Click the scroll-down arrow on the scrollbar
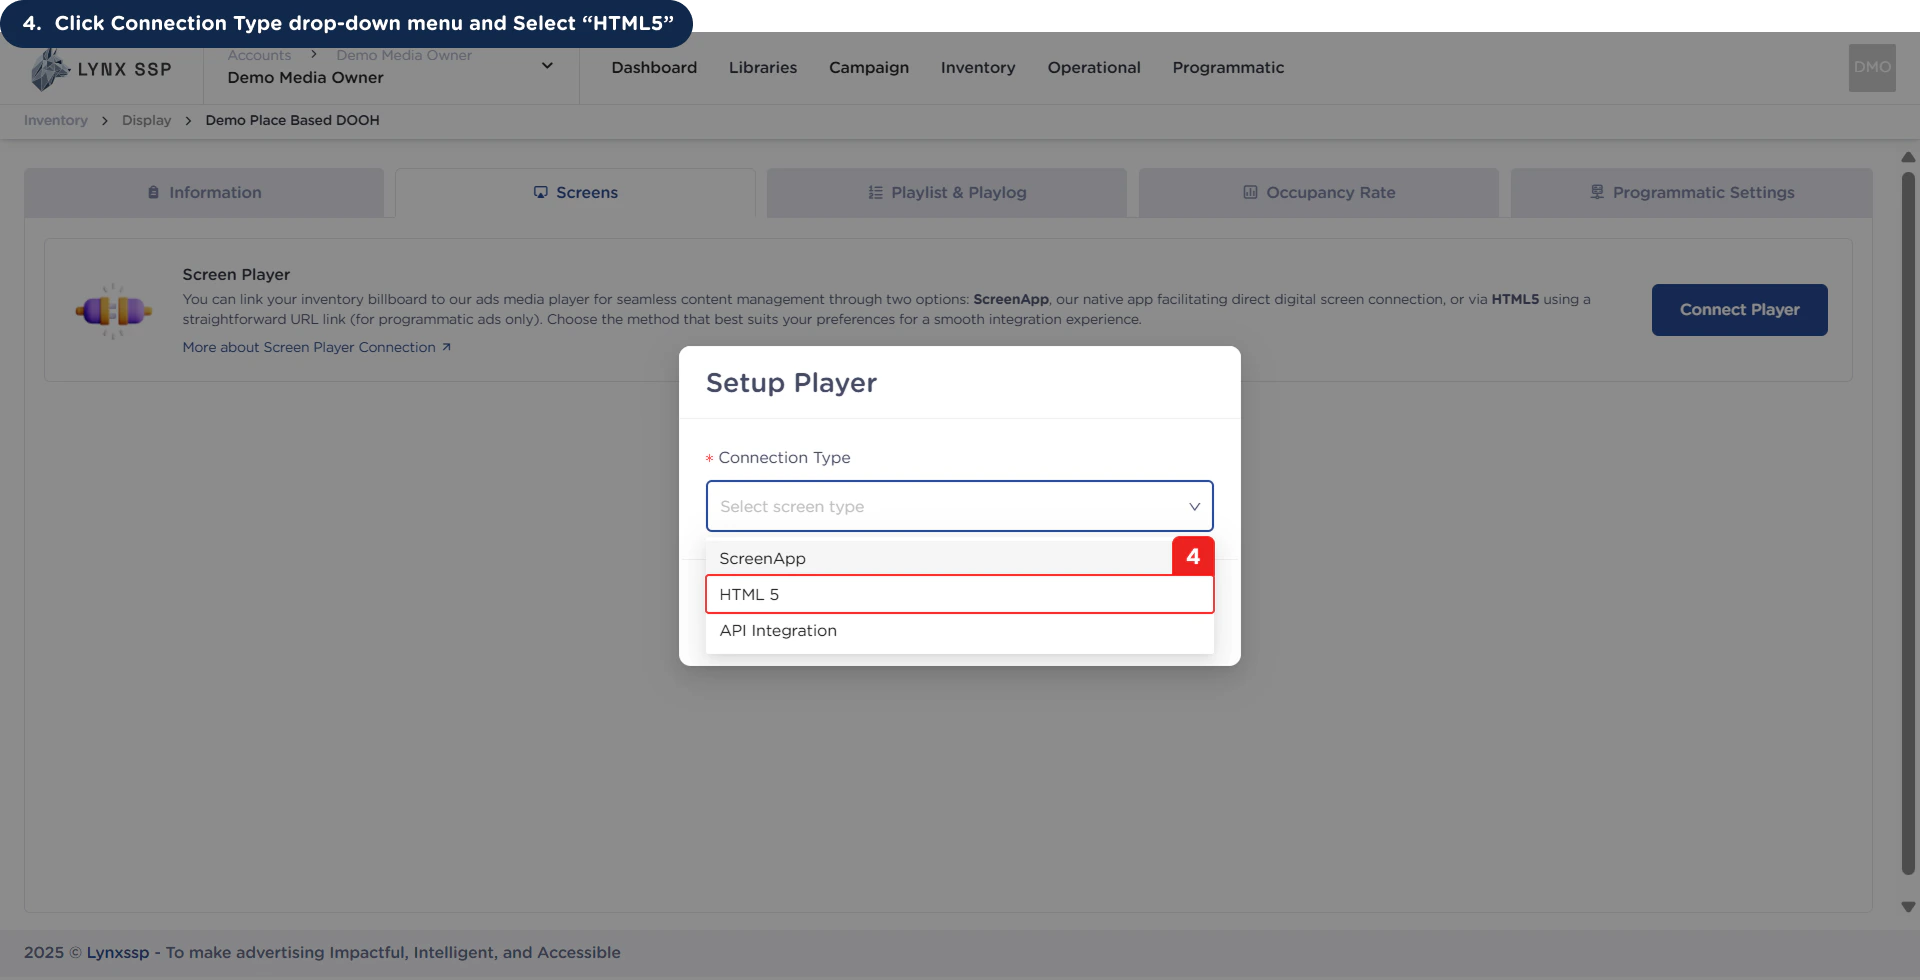 pos(1908,907)
